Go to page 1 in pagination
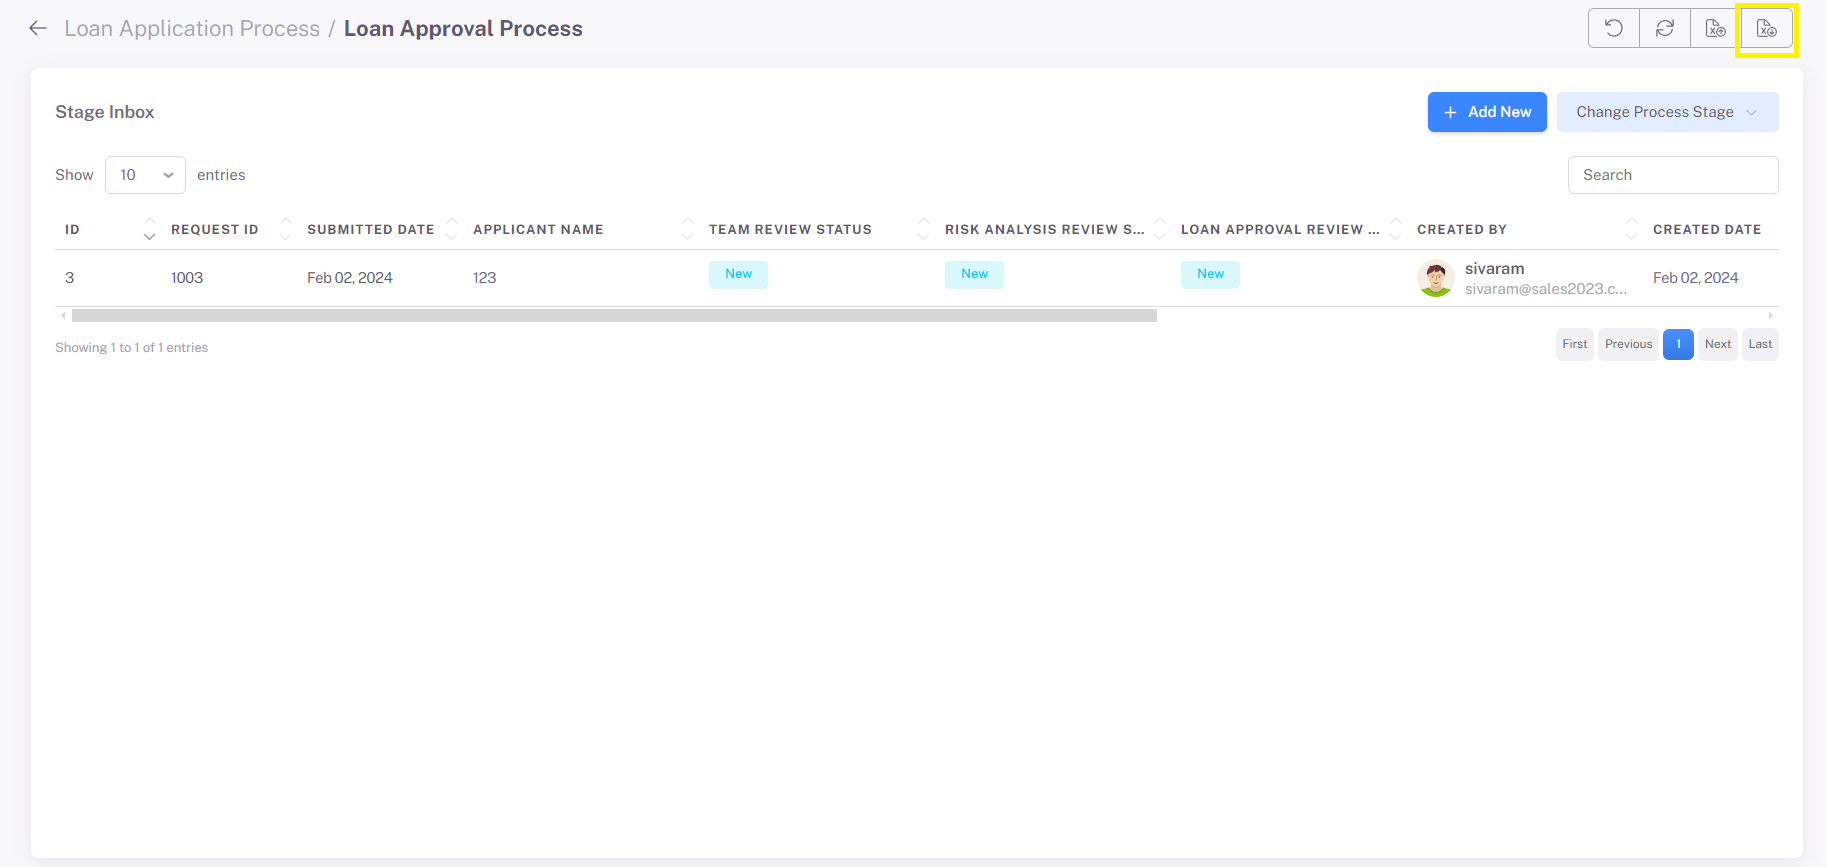1826x867 pixels. [1678, 344]
